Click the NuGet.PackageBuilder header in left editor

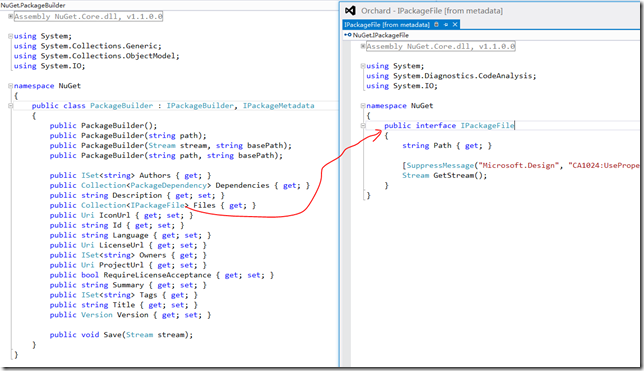(x=33, y=5)
